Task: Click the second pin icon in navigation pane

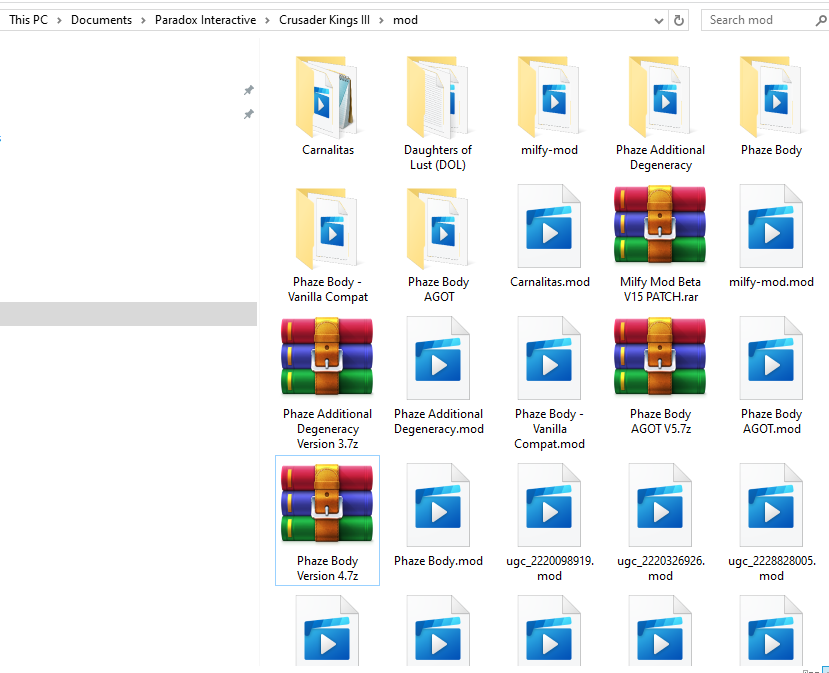Action: tap(248, 114)
